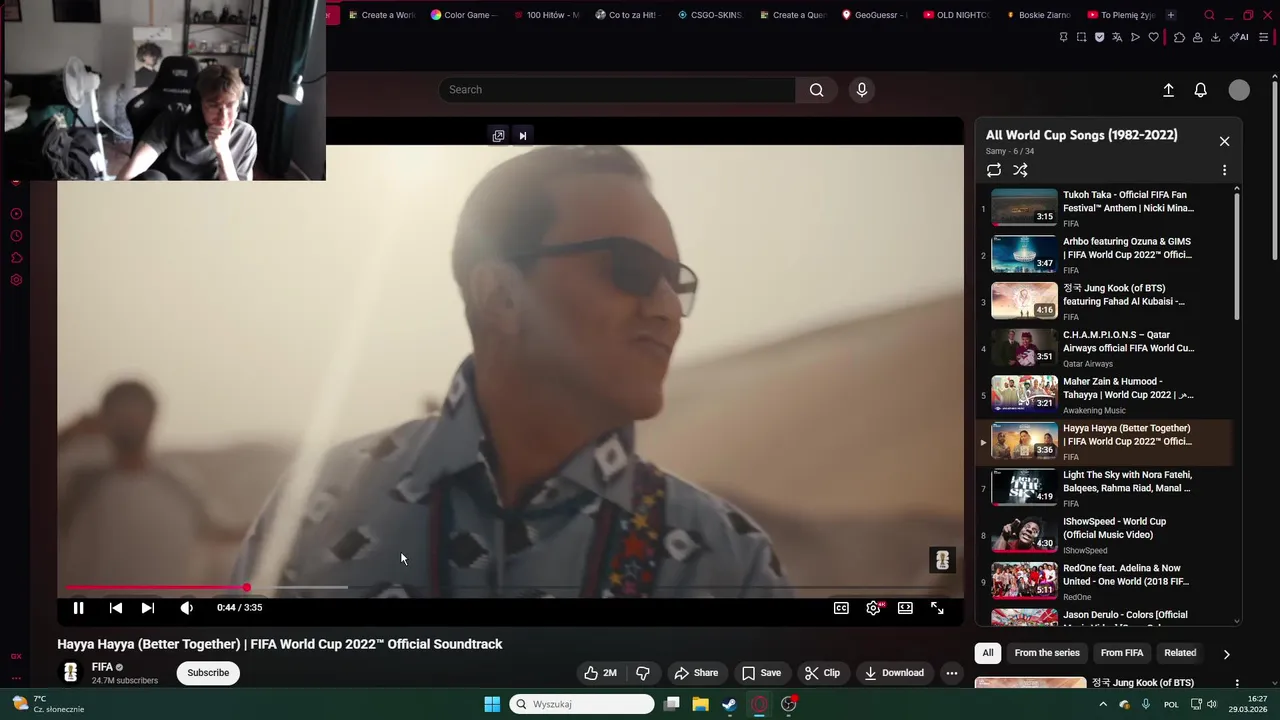
Task: Save the video to a playlist
Action: [x=761, y=673]
